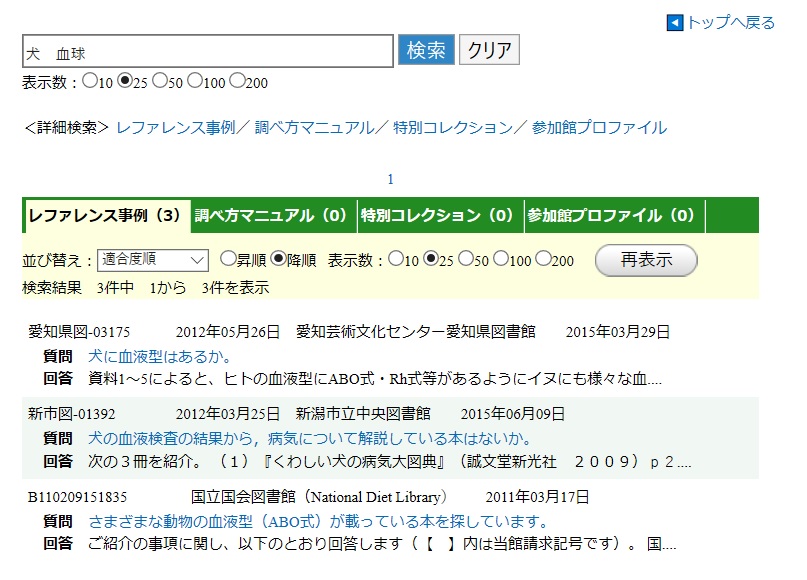Go to page 1 of the results

[x=390, y=179]
